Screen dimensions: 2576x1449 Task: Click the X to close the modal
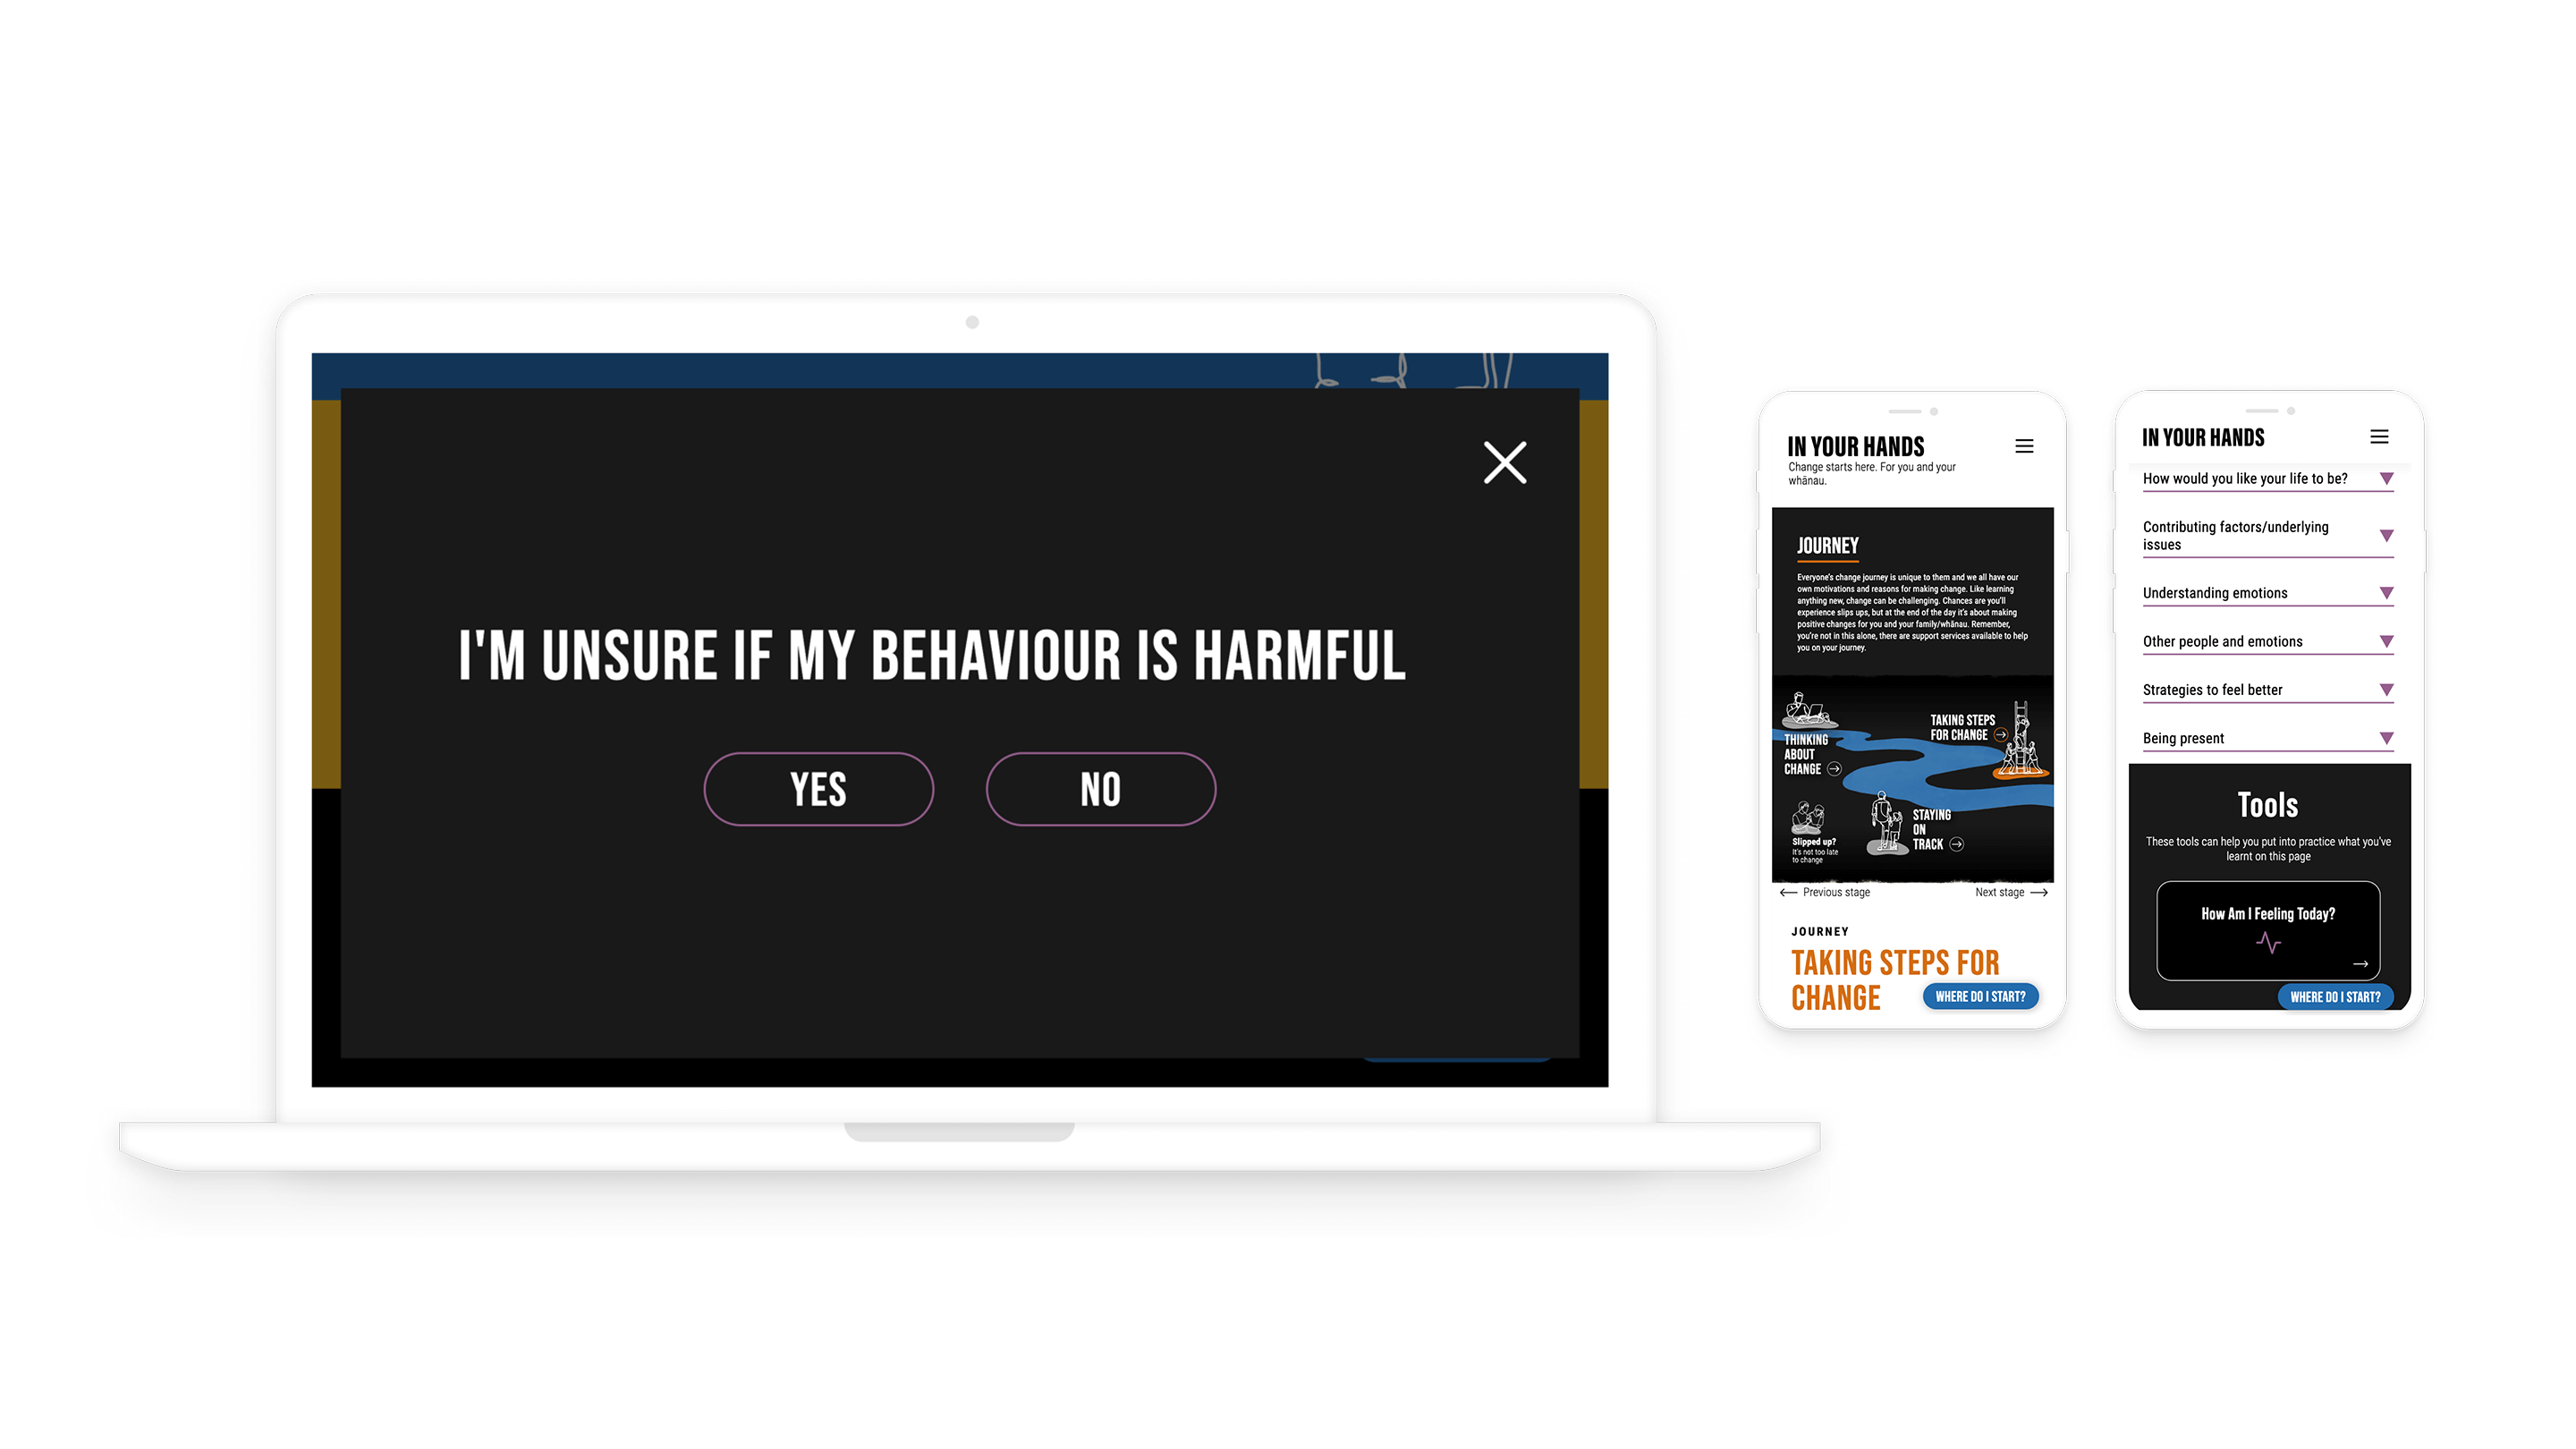pyautogui.click(x=1505, y=462)
